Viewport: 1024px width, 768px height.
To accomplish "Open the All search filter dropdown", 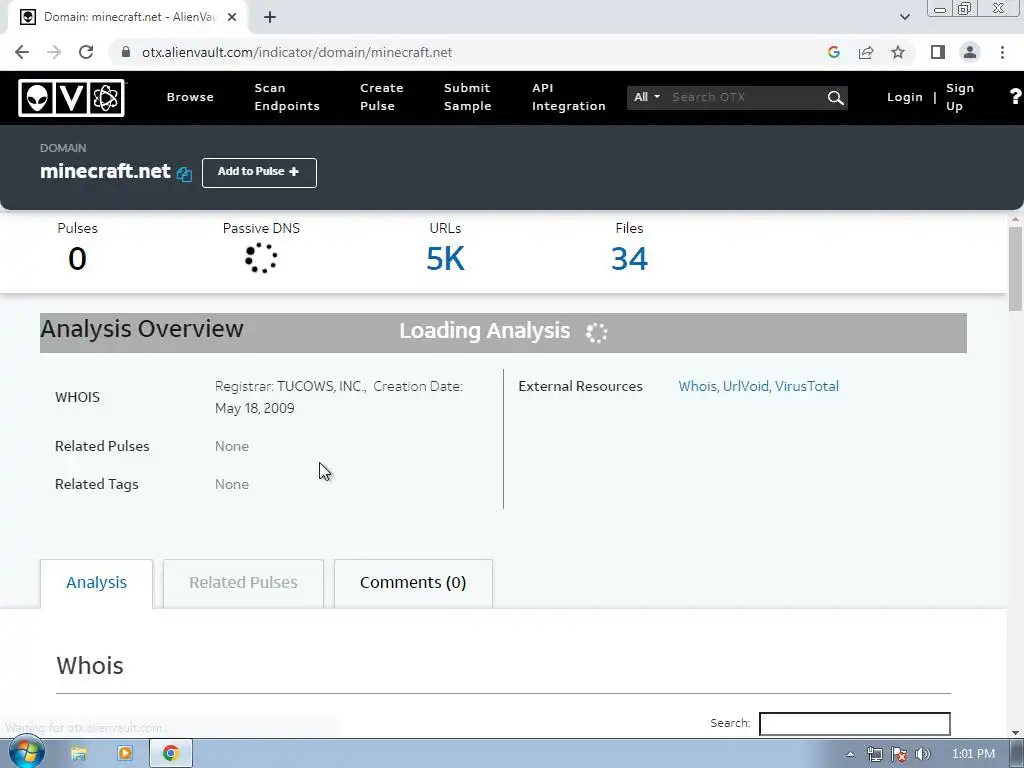I will [647, 97].
